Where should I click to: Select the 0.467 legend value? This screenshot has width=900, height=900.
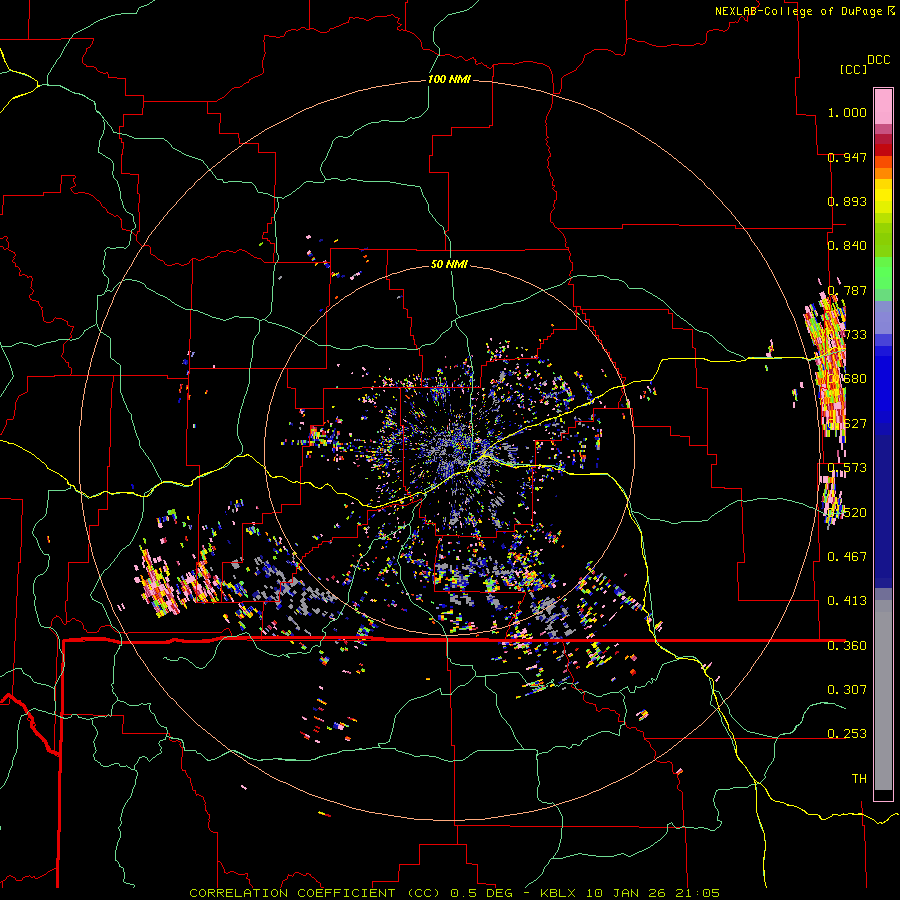847,556
